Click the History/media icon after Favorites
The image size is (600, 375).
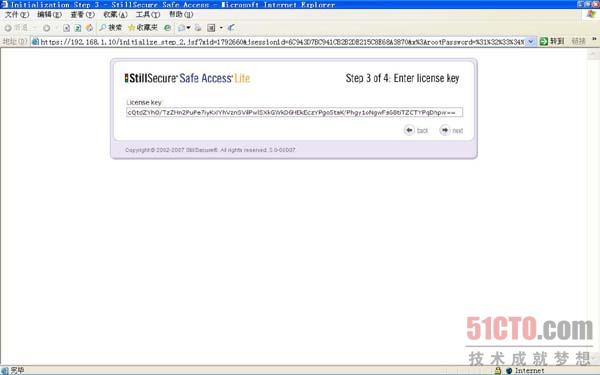tap(167, 28)
